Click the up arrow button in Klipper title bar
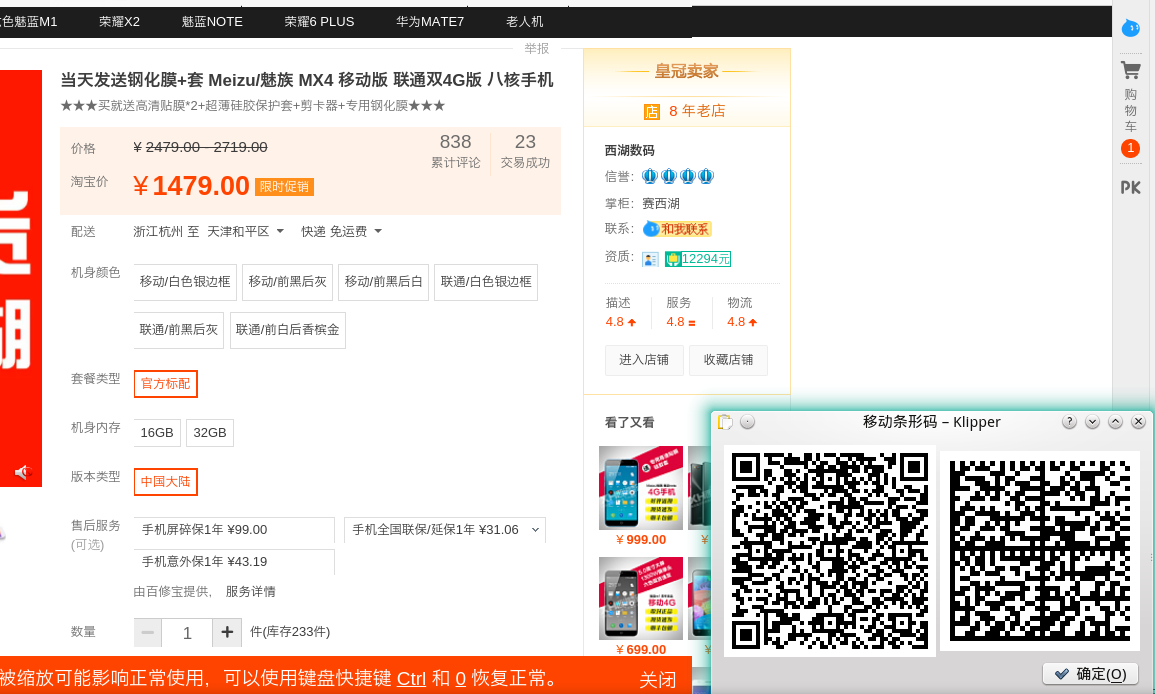 (x=1115, y=421)
